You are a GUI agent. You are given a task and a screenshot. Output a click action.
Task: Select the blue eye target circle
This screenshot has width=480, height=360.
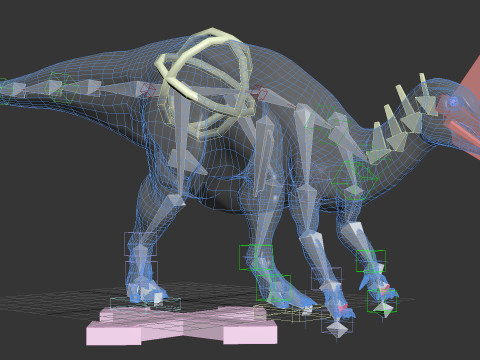tap(453, 101)
